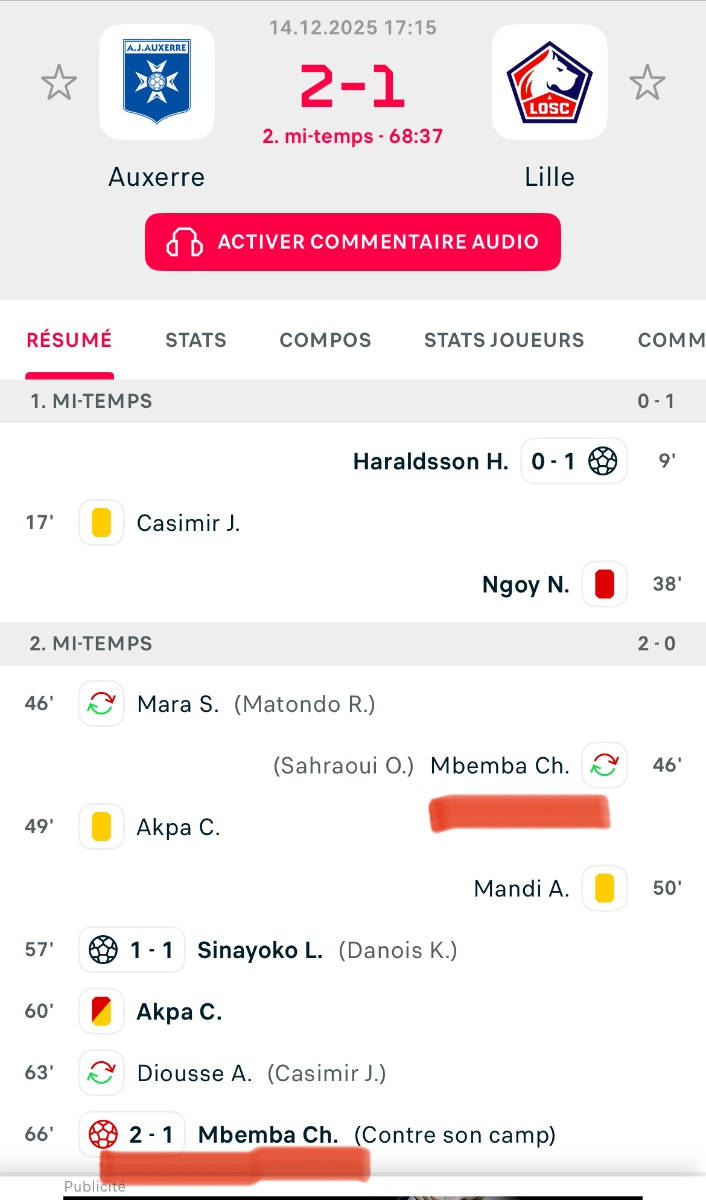Tap the Mara S. substitution icon

101,704
